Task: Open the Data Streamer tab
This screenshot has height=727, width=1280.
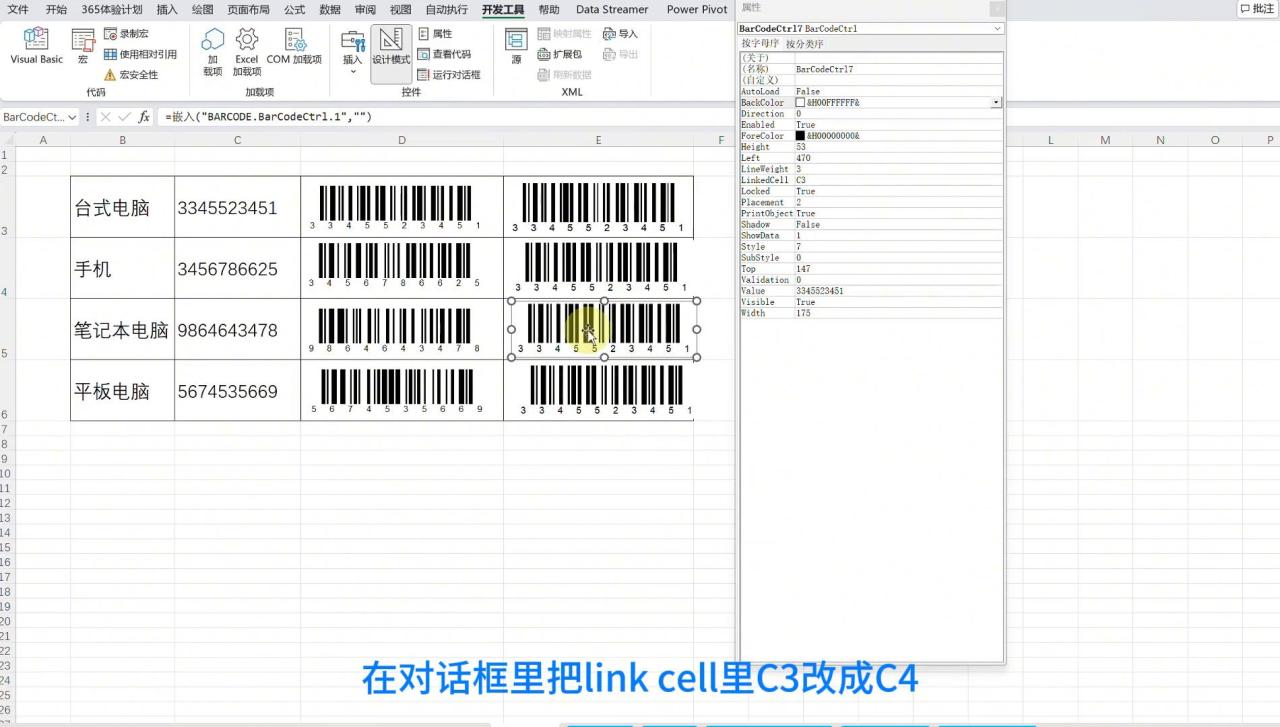Action: (612, 9)
